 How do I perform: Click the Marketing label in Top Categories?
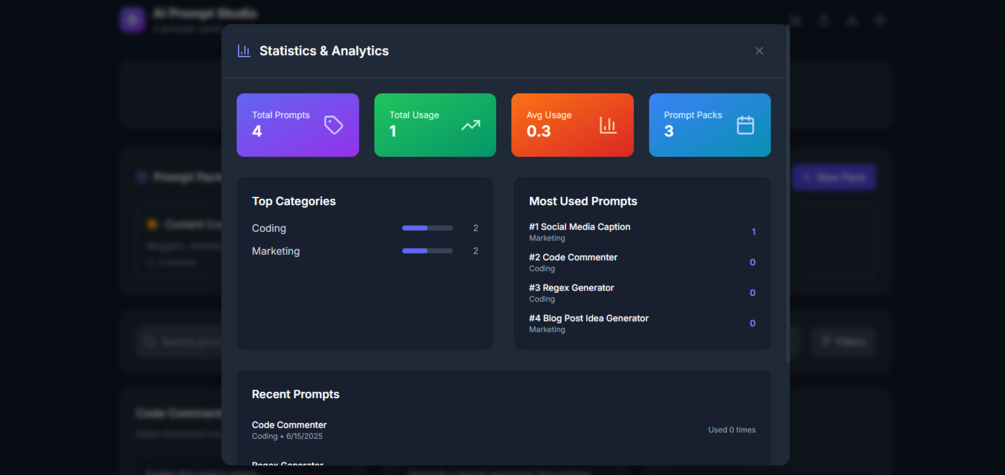tap(276, 251)
